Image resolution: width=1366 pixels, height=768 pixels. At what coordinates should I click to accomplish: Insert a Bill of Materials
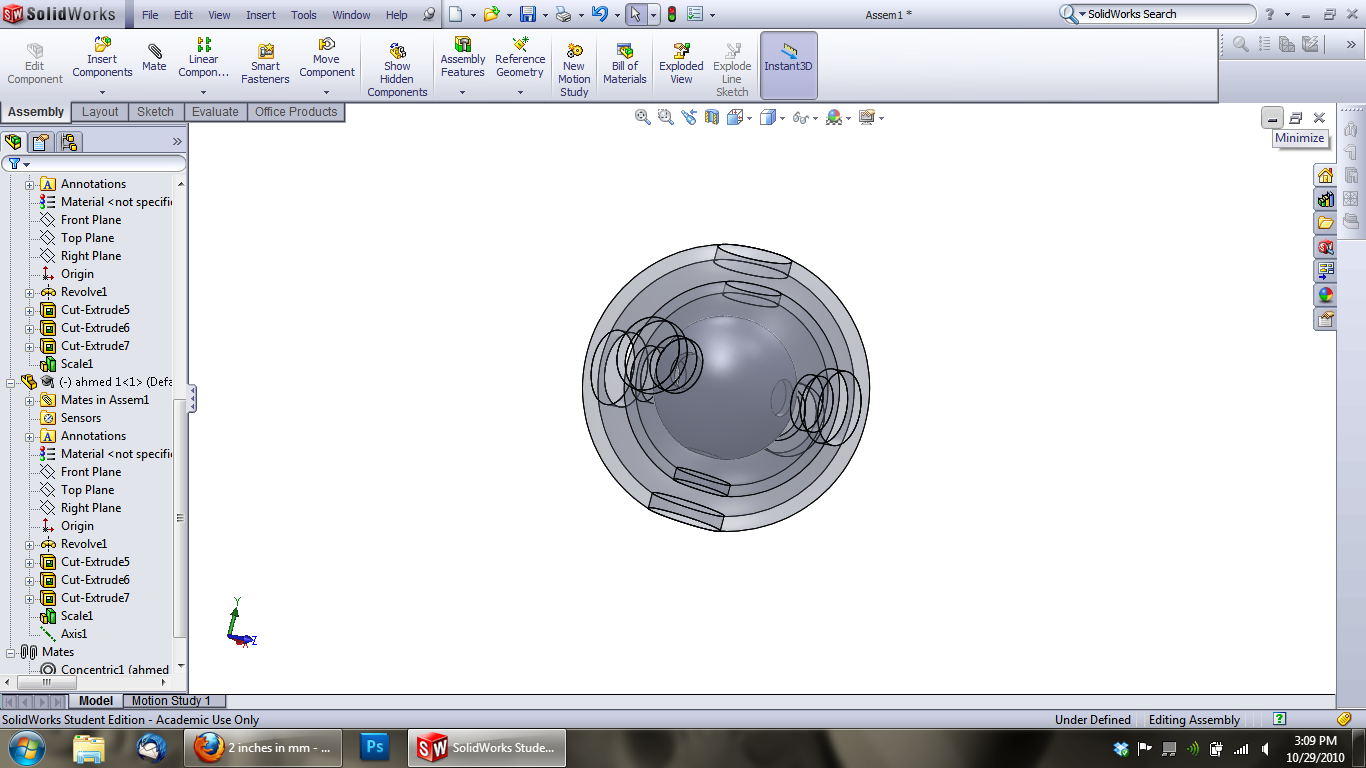[x=625, y=64]
